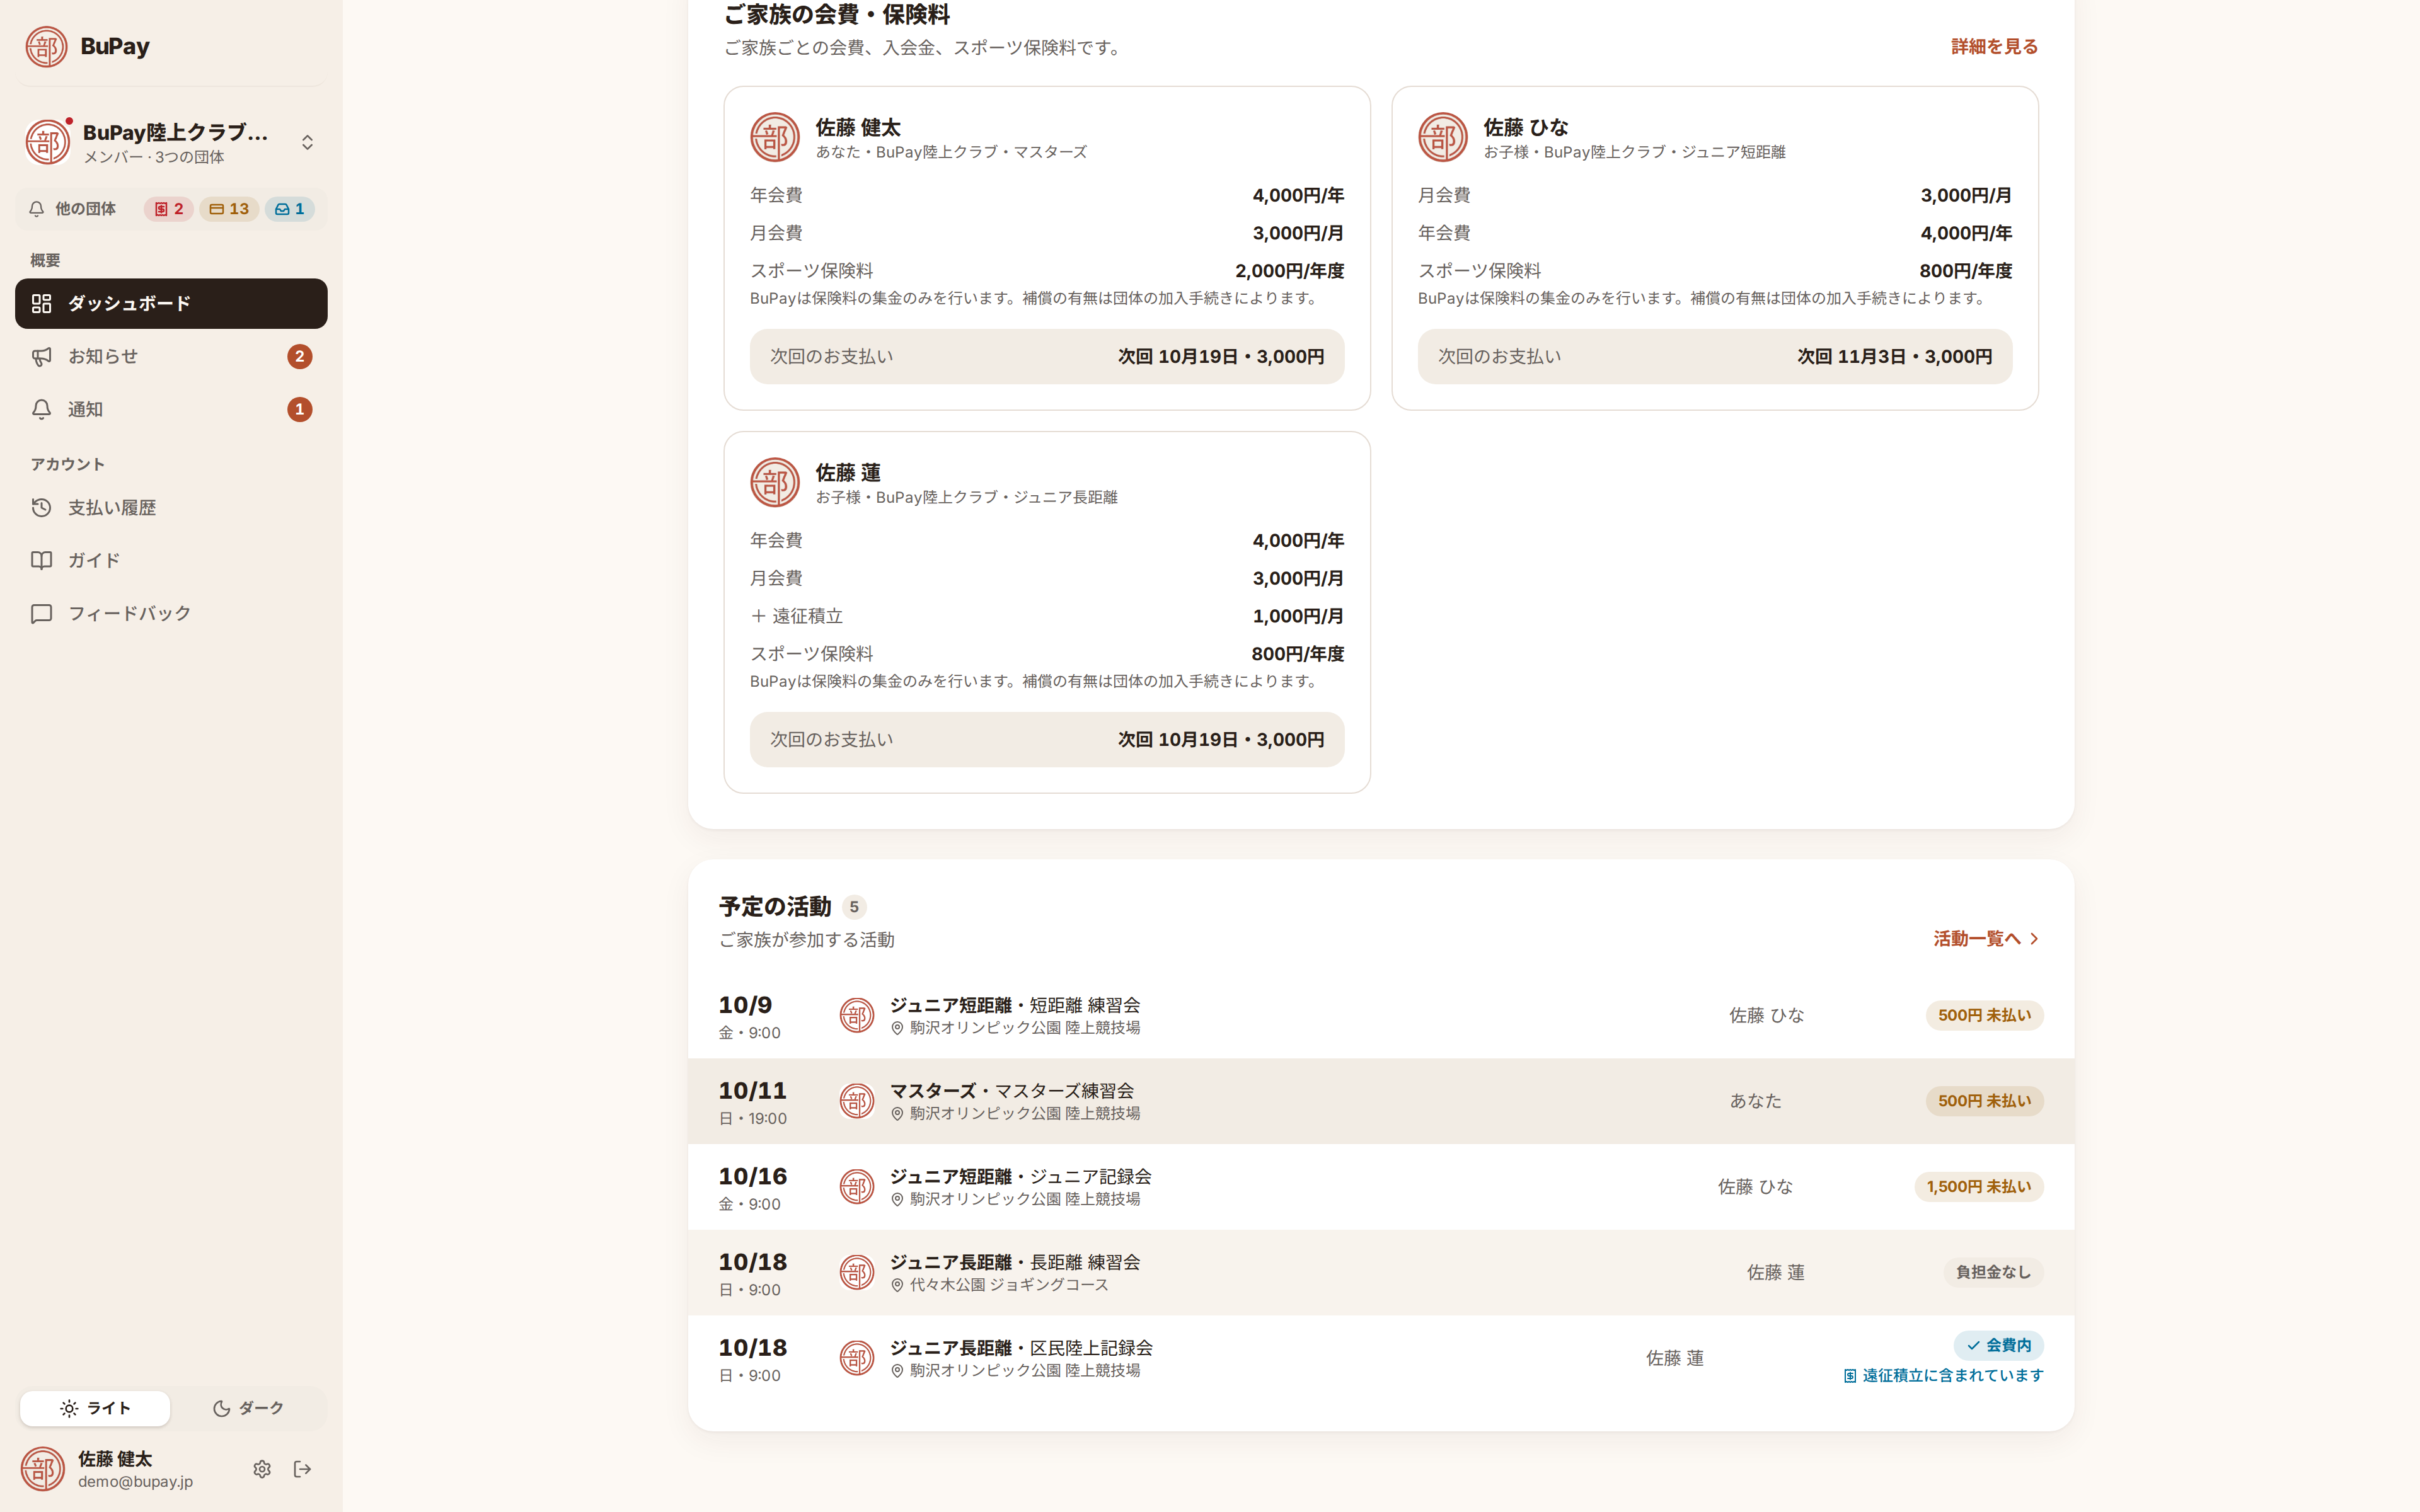Click the BuPay logo icon in sidebar header
This screenshot has height=1512, width=2420.
pos(46,46)
